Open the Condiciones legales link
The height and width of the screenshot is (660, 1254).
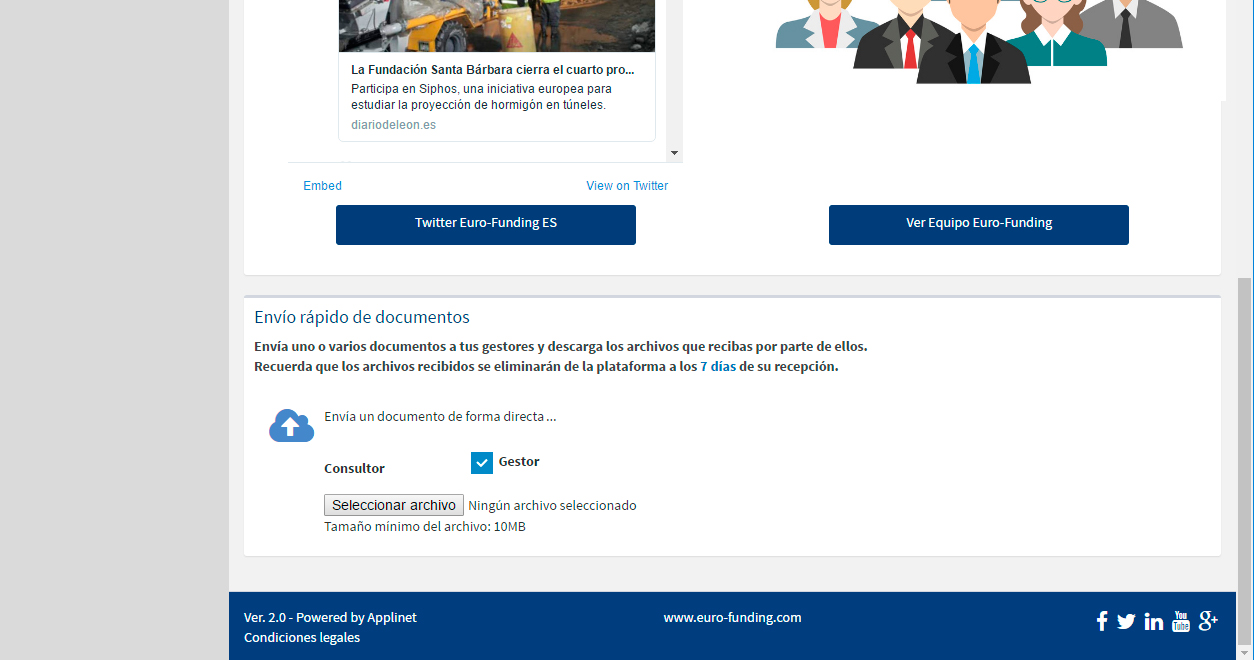point(302,638)
